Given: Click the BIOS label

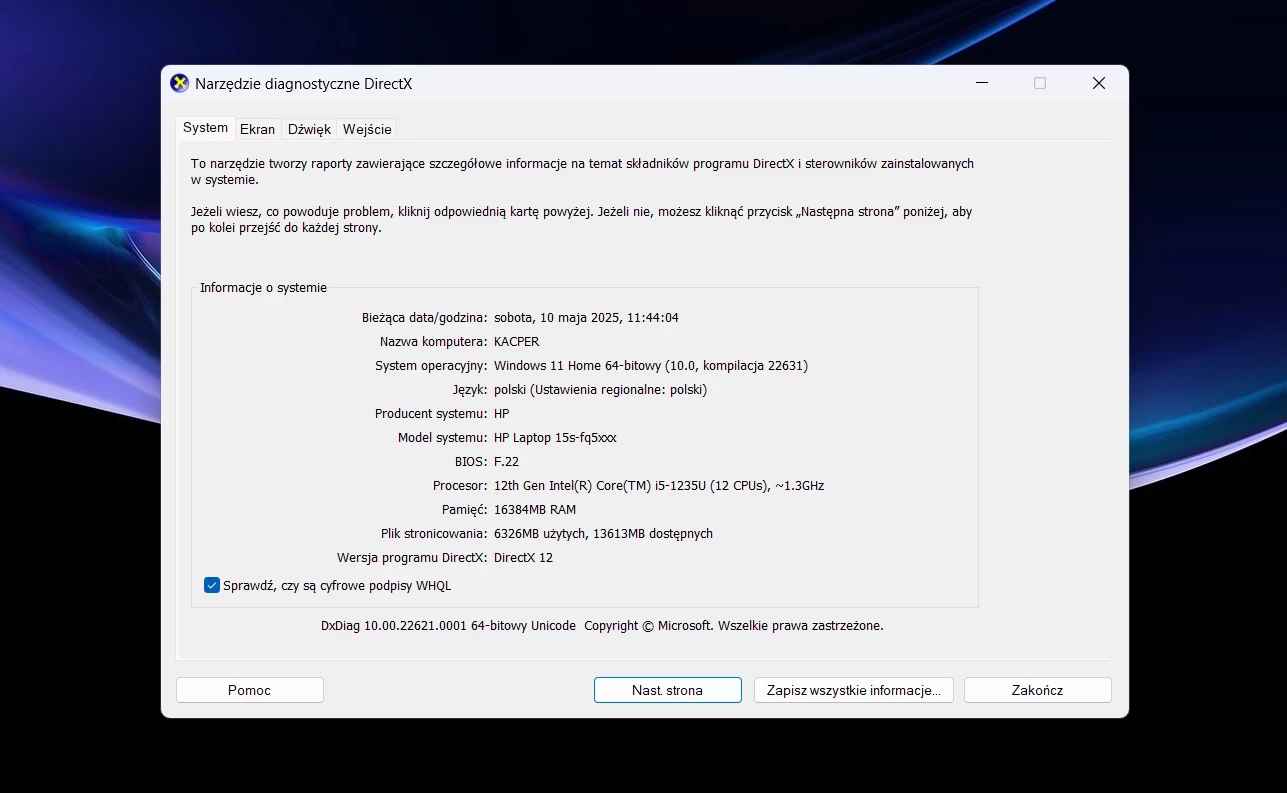Looking at the screenshot, I should [x=471, y=461].
